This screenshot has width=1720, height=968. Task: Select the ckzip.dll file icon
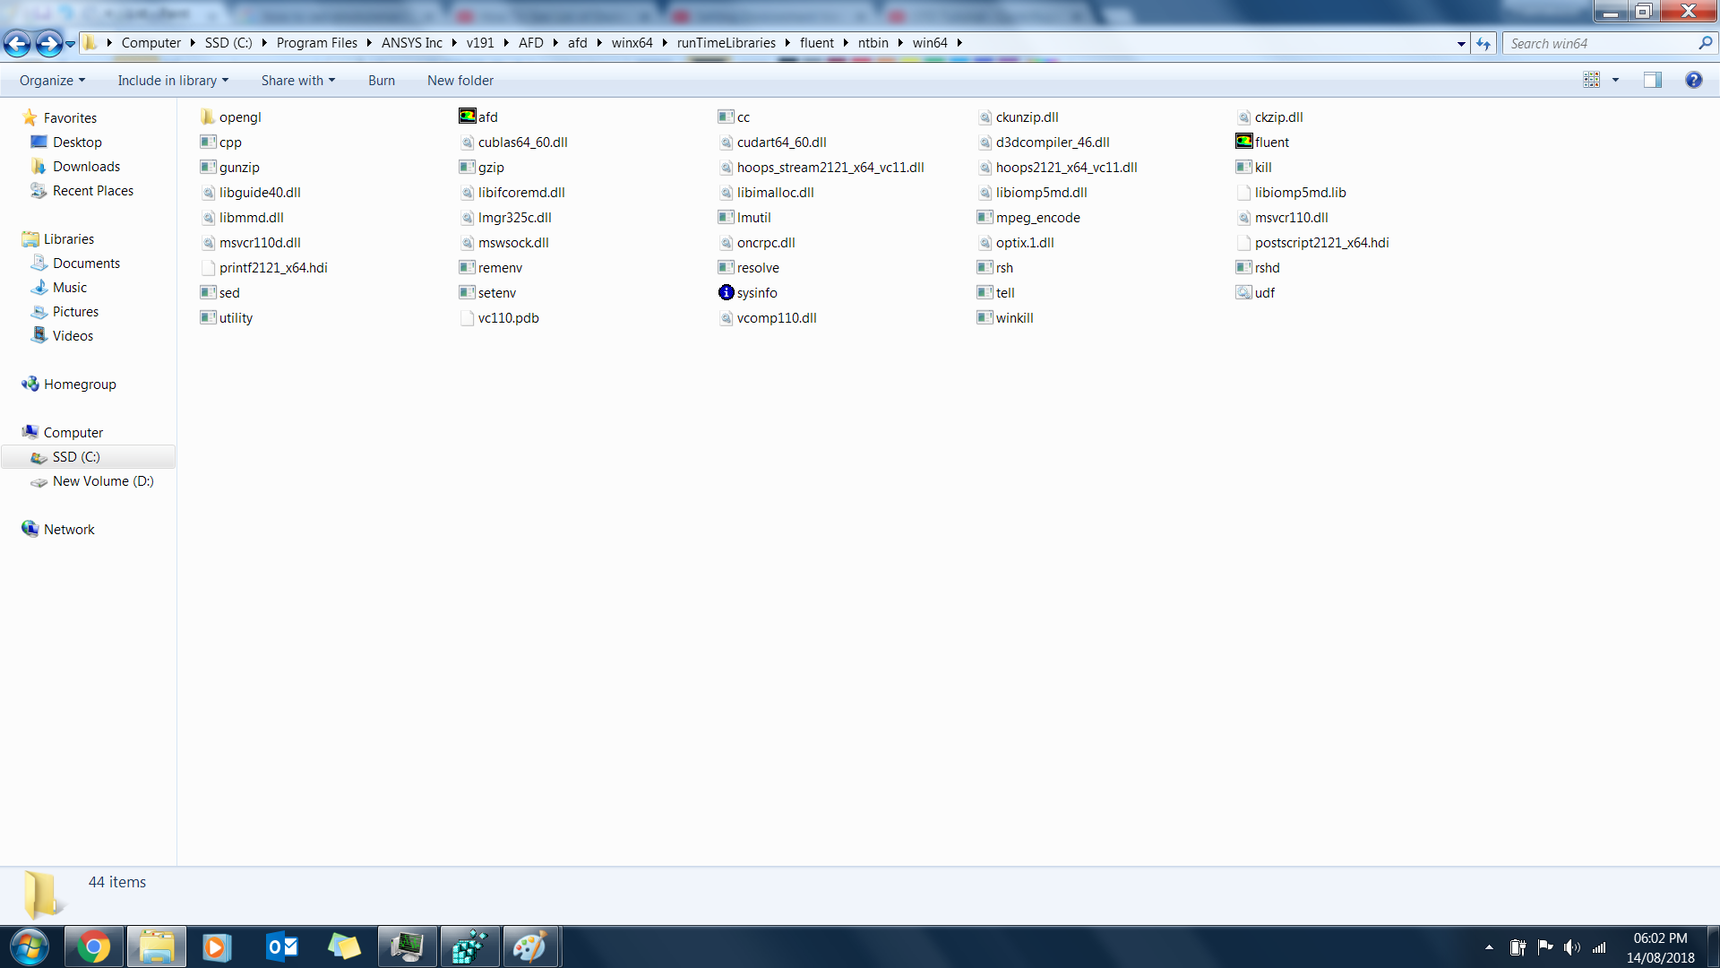[1244, 117]
